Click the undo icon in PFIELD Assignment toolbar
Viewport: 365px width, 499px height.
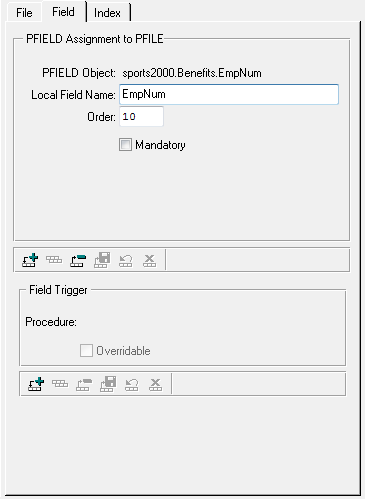pos(126,260)
